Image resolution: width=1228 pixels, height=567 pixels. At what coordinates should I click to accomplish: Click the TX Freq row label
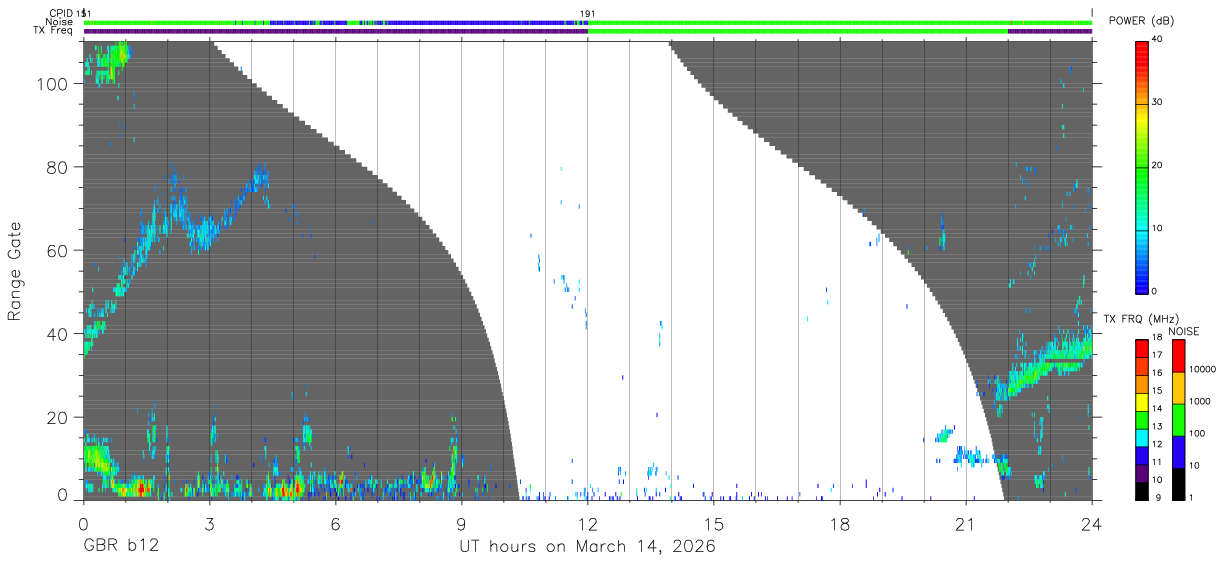pyautogui.click(x=54, y=31)
